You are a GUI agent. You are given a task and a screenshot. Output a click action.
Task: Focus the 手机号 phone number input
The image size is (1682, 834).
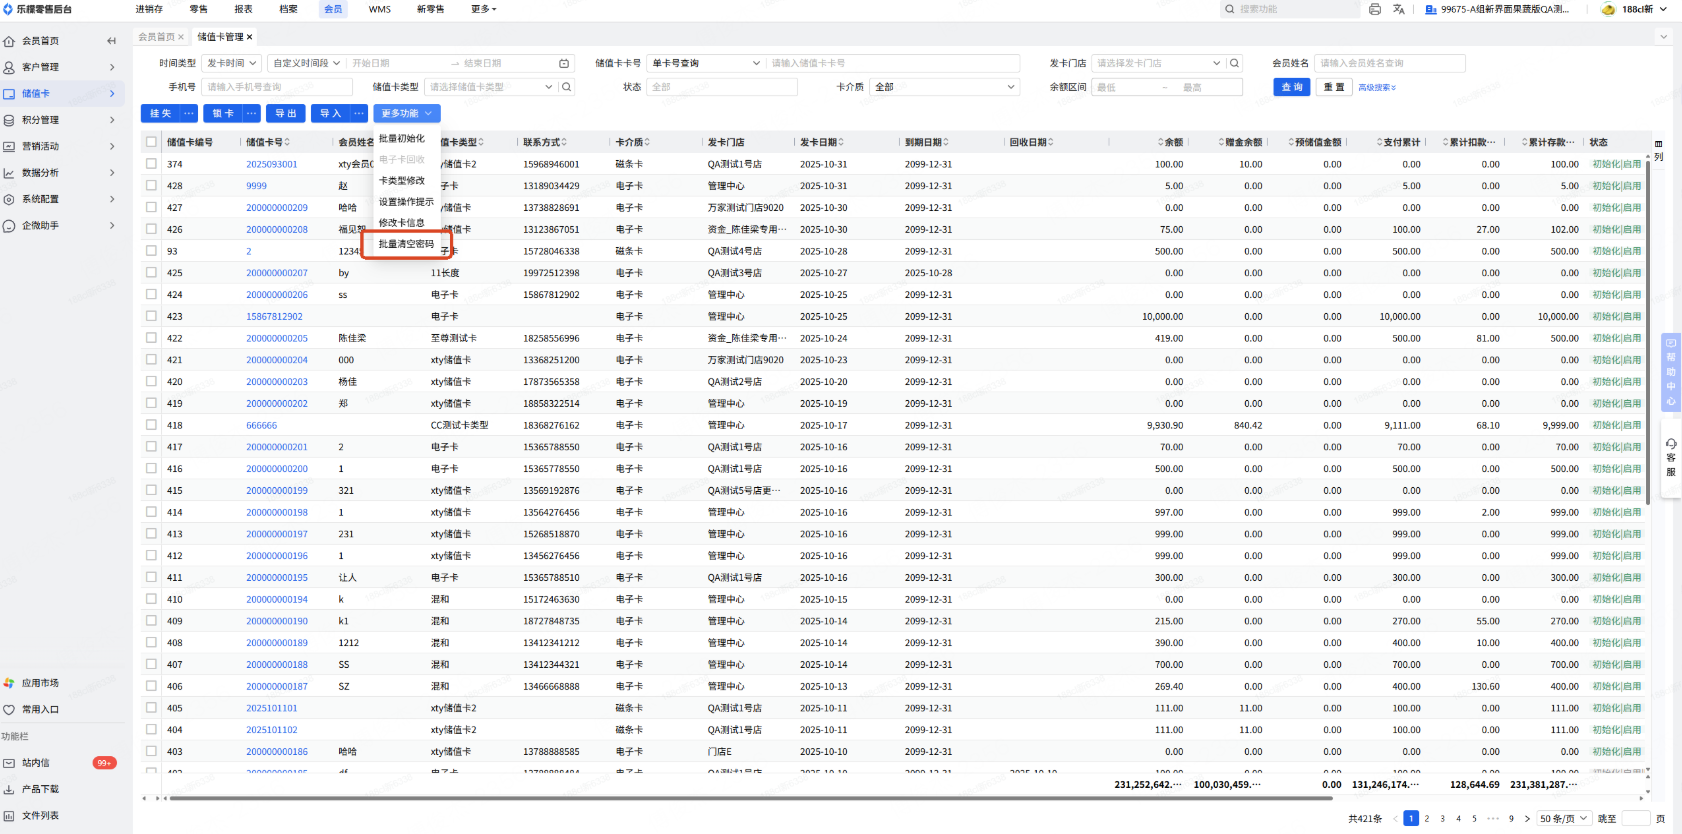tap(277, 87)
